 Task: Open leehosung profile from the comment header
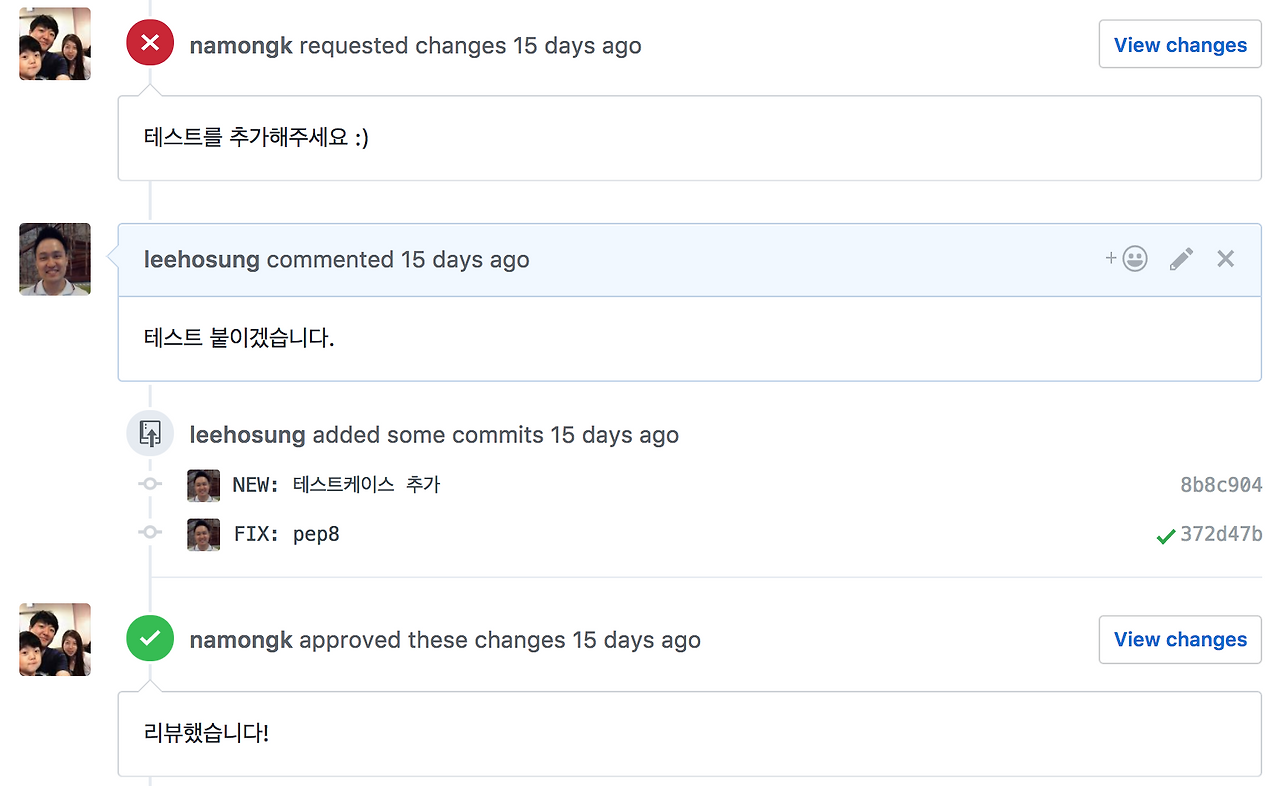pos(202,260)
